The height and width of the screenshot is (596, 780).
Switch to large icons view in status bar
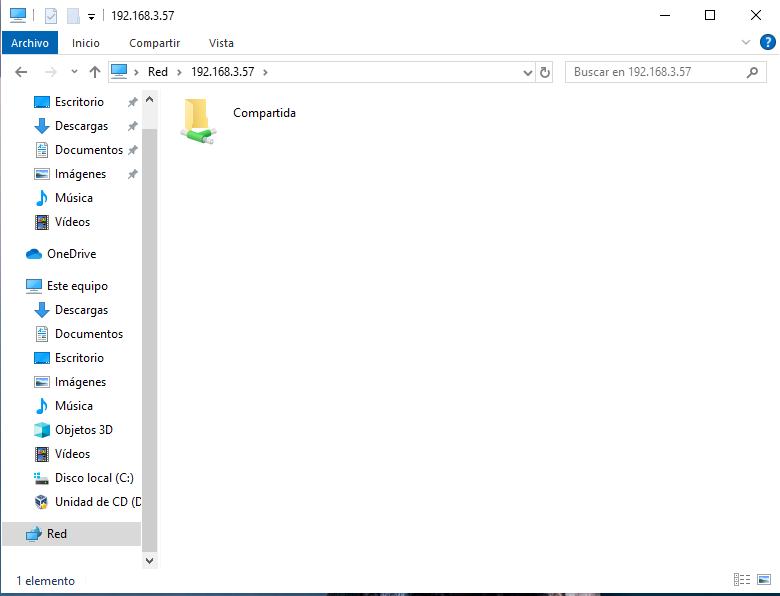[764, 579]
